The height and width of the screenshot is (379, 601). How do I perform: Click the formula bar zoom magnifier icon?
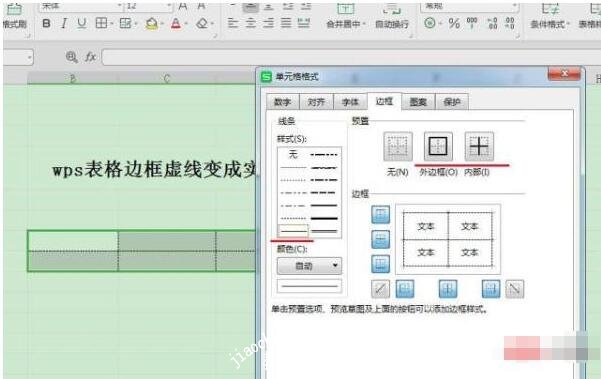[x=71, y=57]
